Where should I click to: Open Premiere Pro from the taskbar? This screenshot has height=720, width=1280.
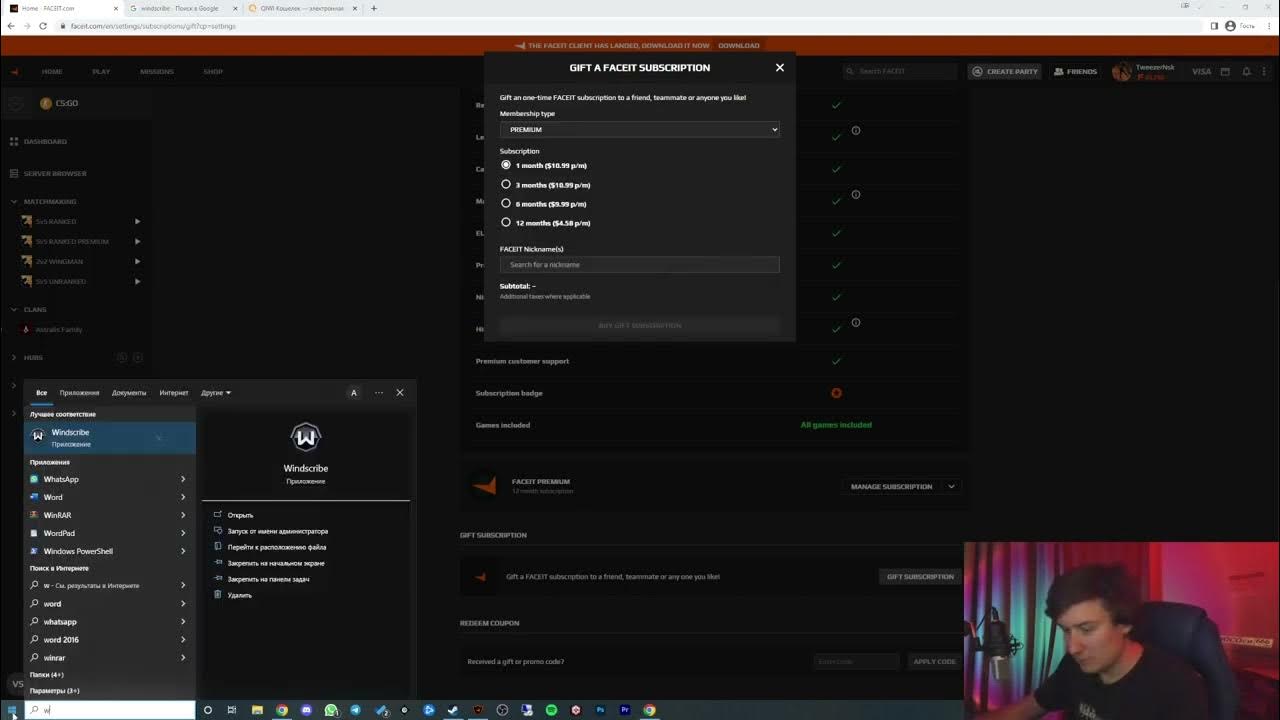click(625, 711)
